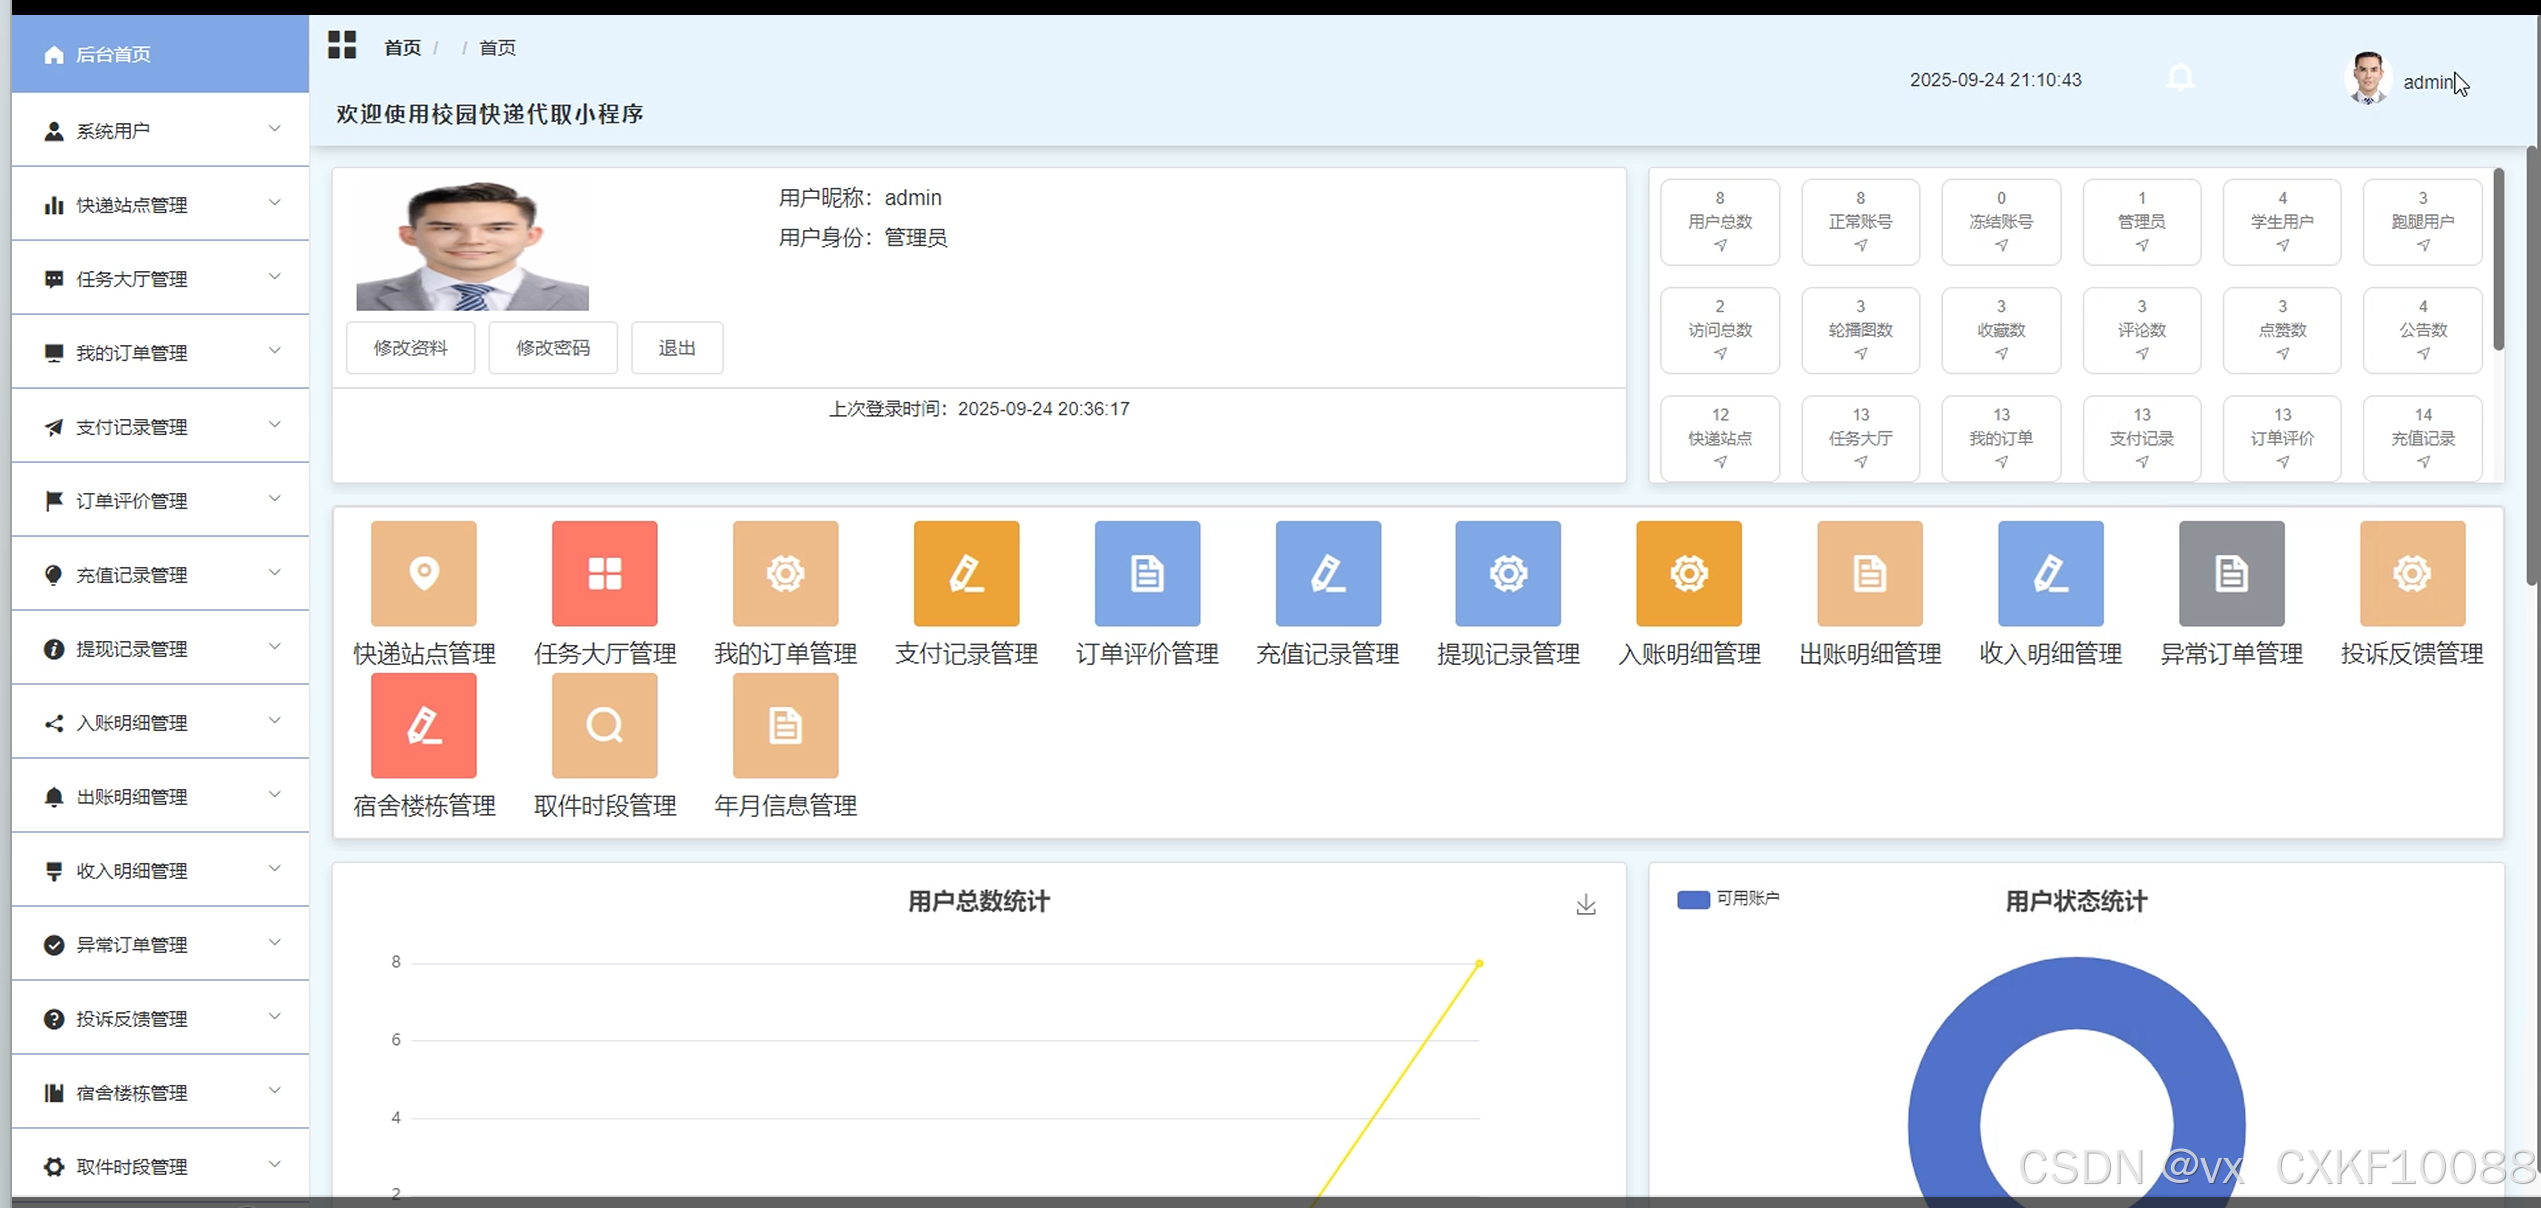Open the 公告数 stat card
The image size is (2541, 1208).
(x=2423, y=330)
